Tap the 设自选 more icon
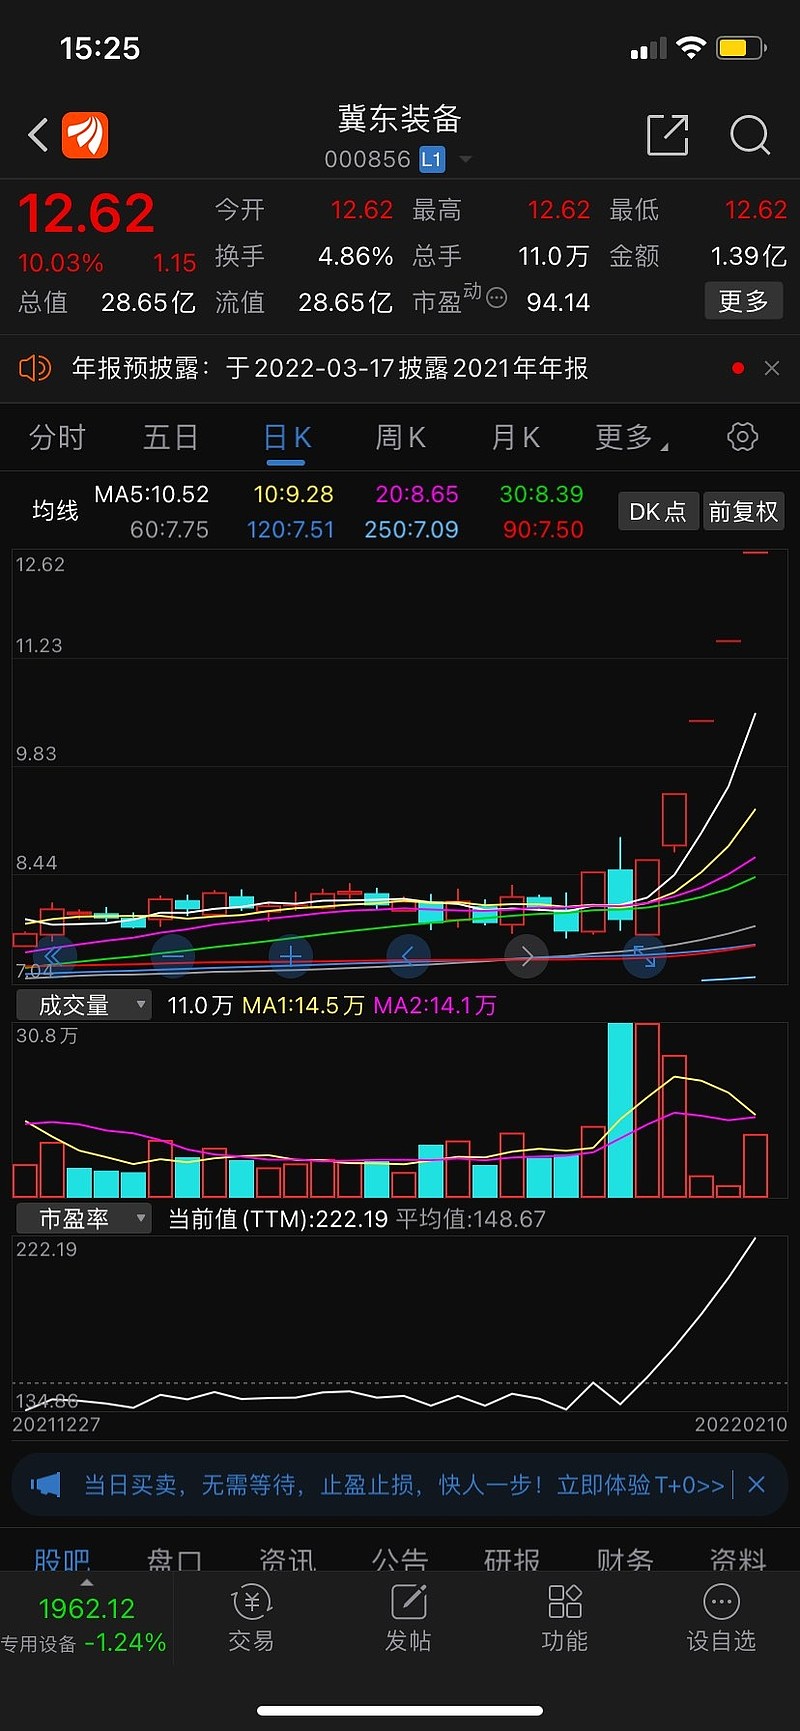Screen dimensions: 800x1731 [x=721, y=1602]
